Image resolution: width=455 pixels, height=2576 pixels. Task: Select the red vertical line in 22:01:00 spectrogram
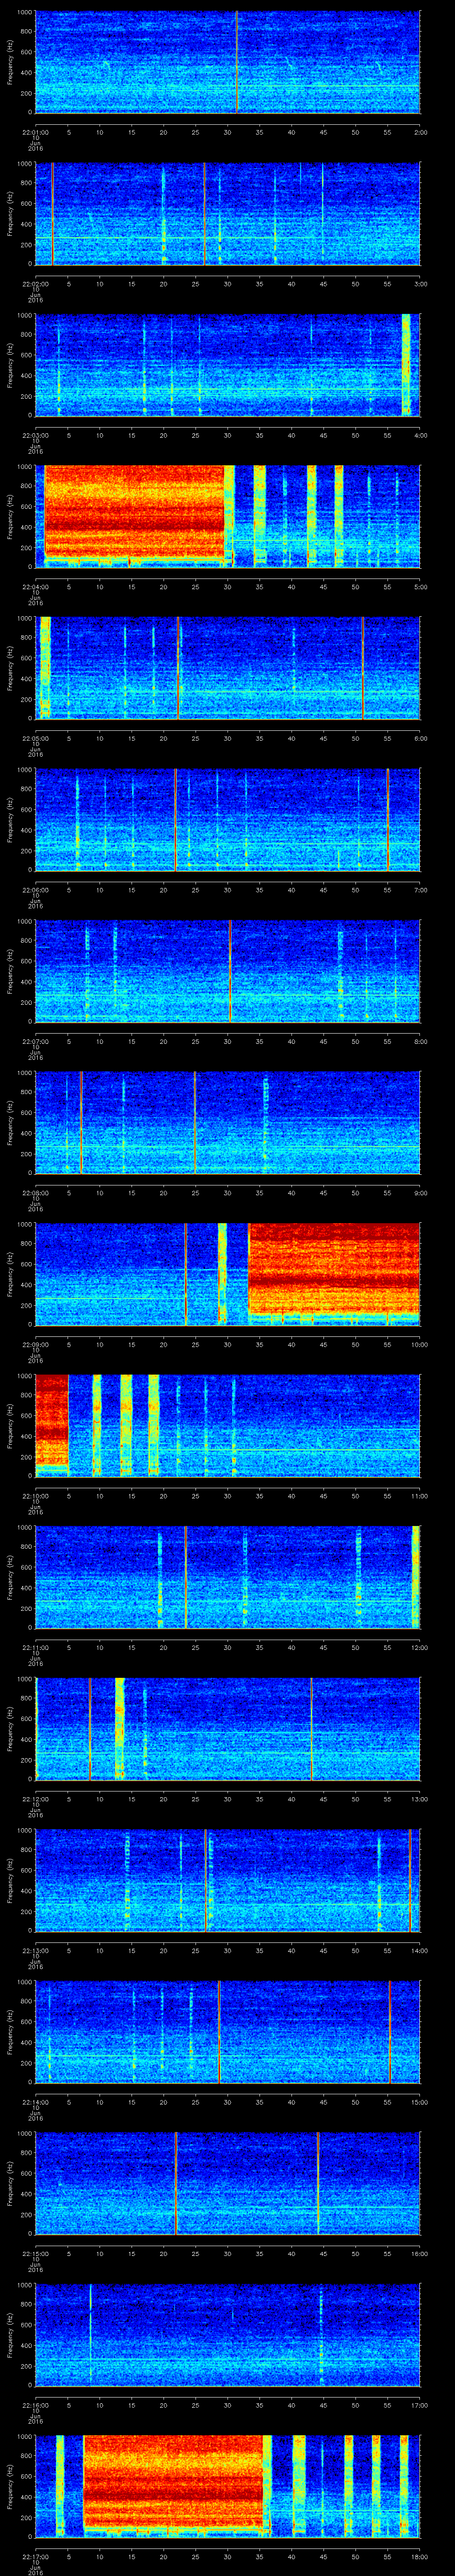pyautogui.click(x=237, y=62)
